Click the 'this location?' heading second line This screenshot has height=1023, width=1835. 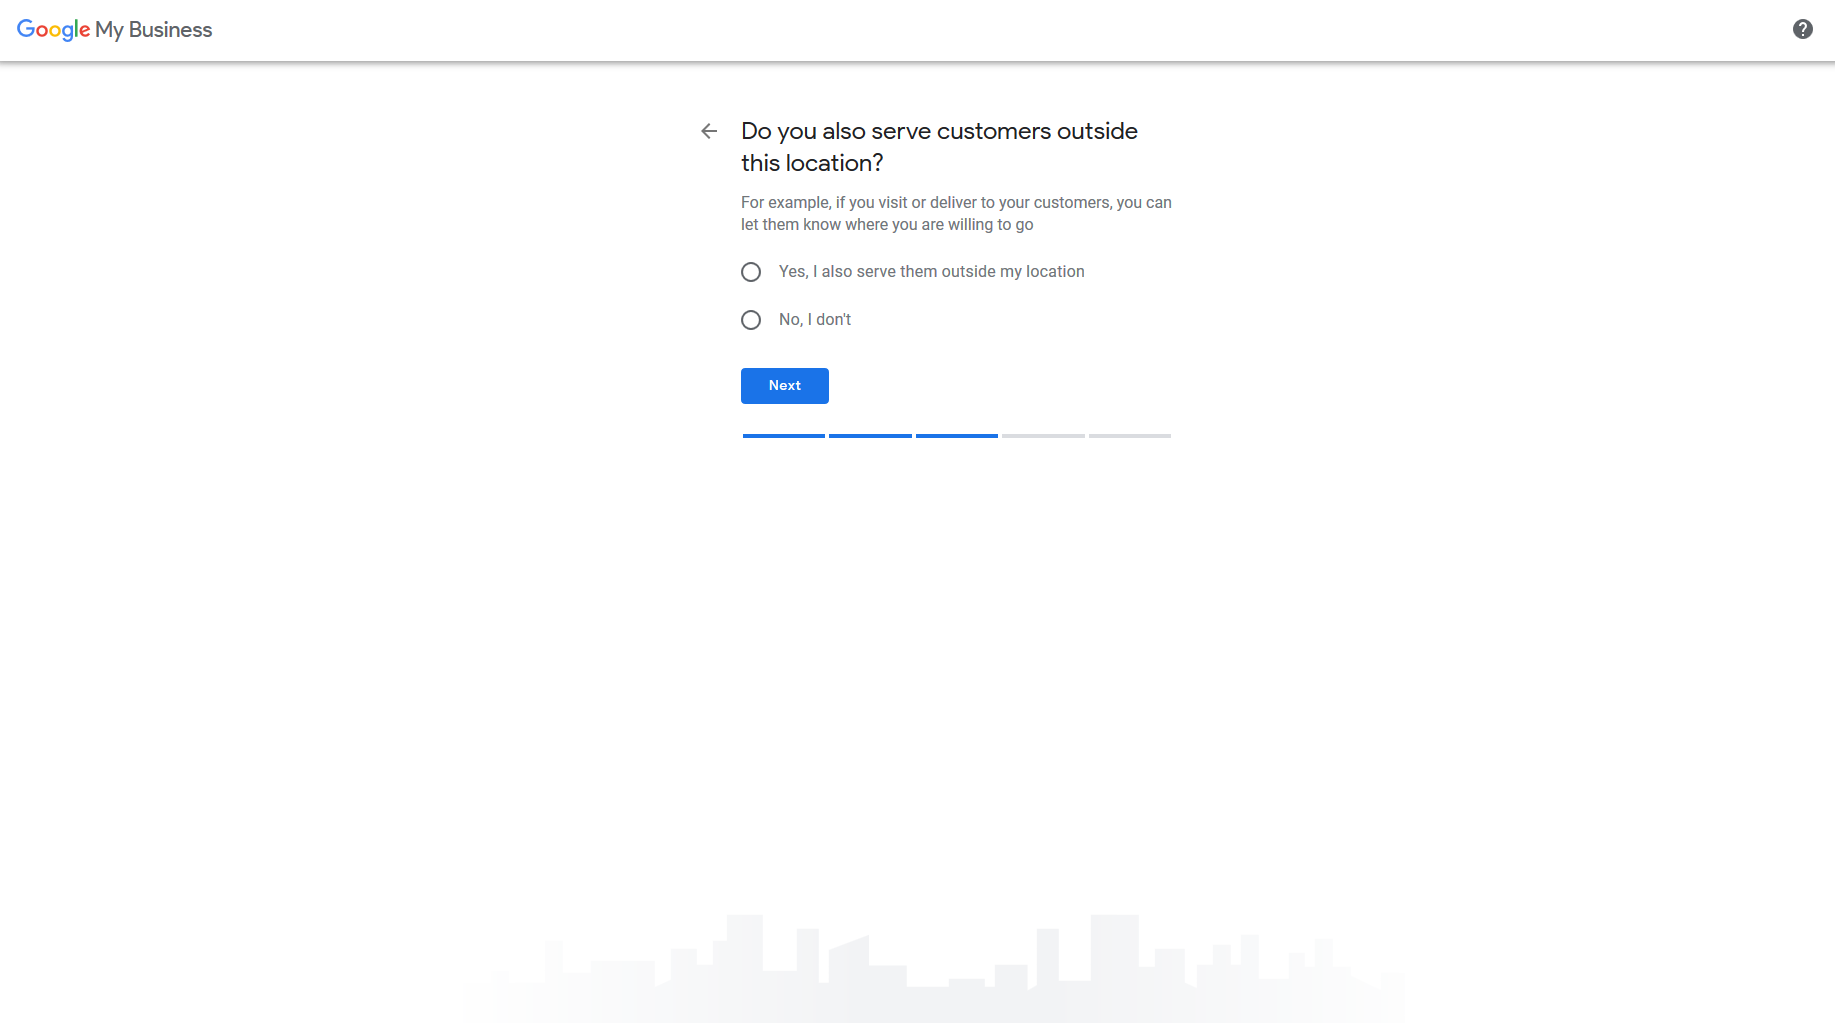811,163
